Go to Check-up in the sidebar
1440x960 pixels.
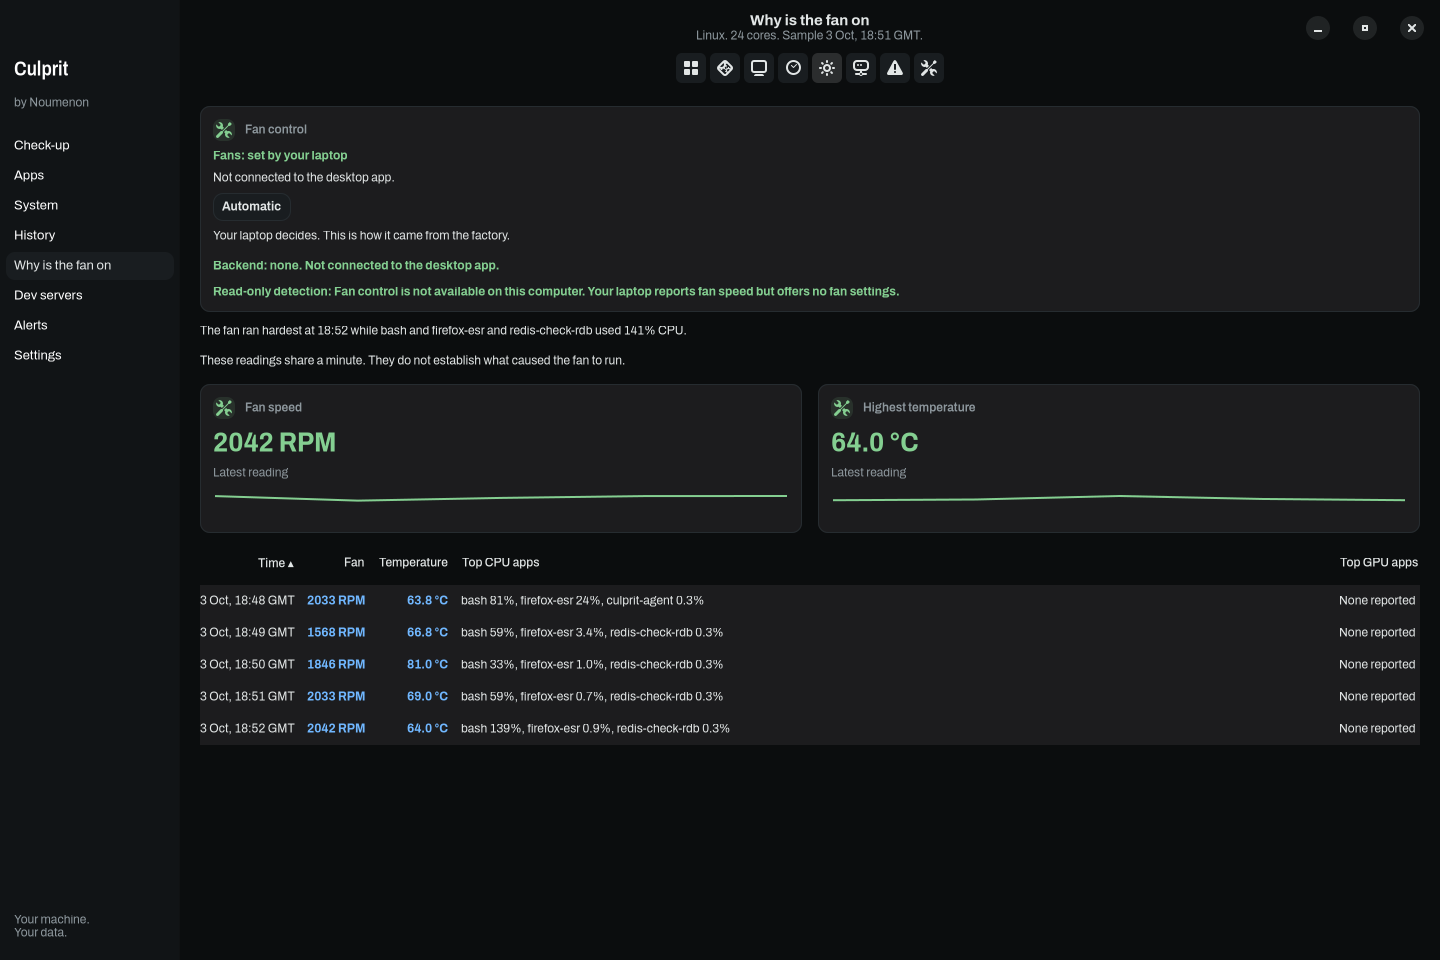[x=89, y=145]
